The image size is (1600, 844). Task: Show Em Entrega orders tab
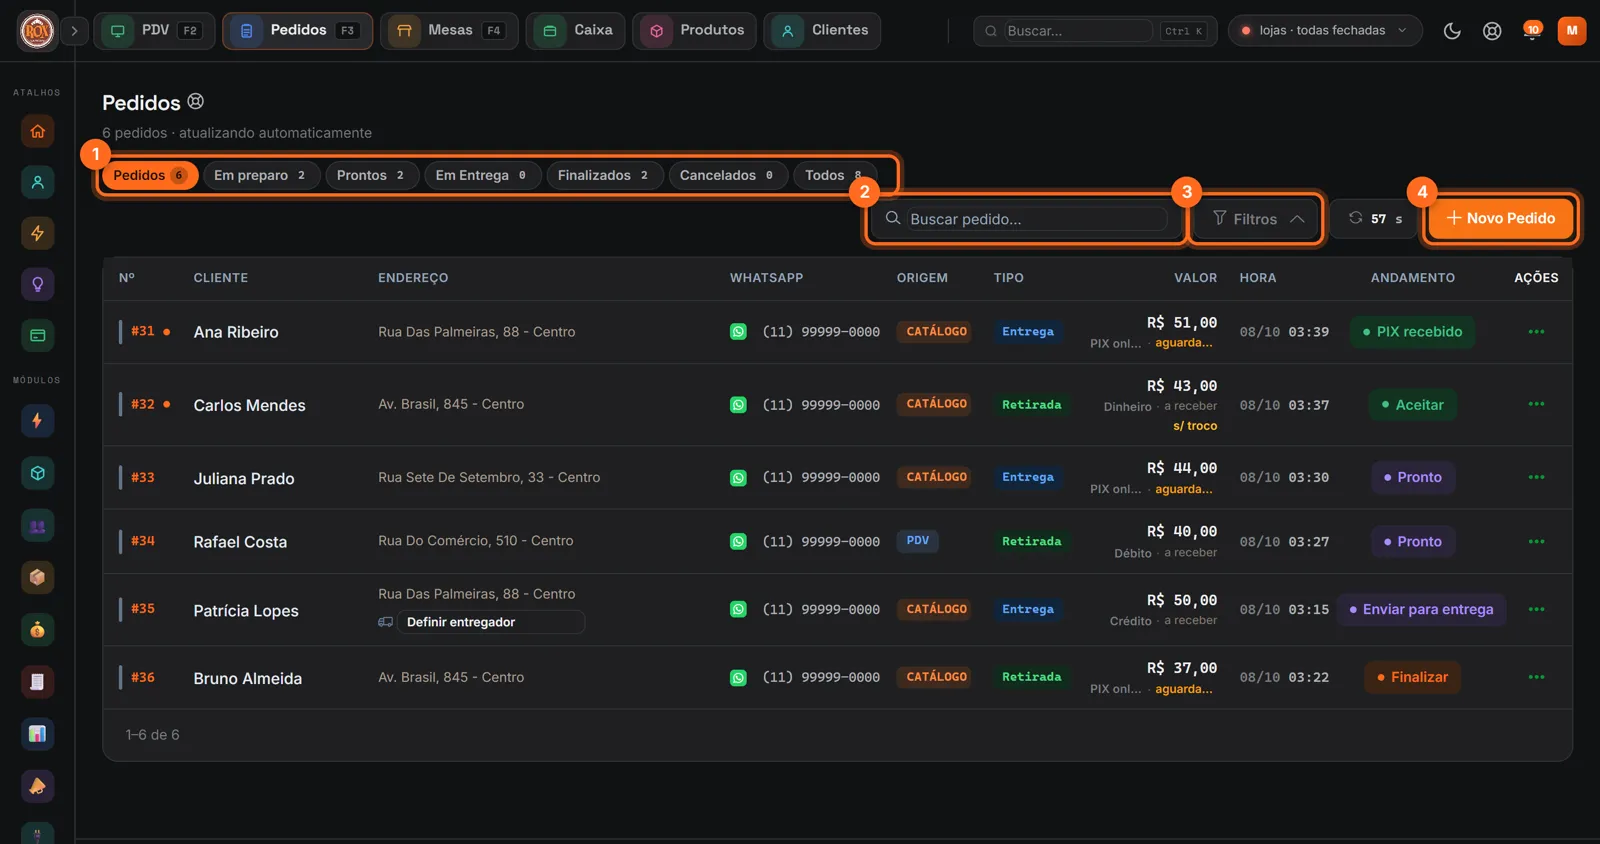coord(482,175)
